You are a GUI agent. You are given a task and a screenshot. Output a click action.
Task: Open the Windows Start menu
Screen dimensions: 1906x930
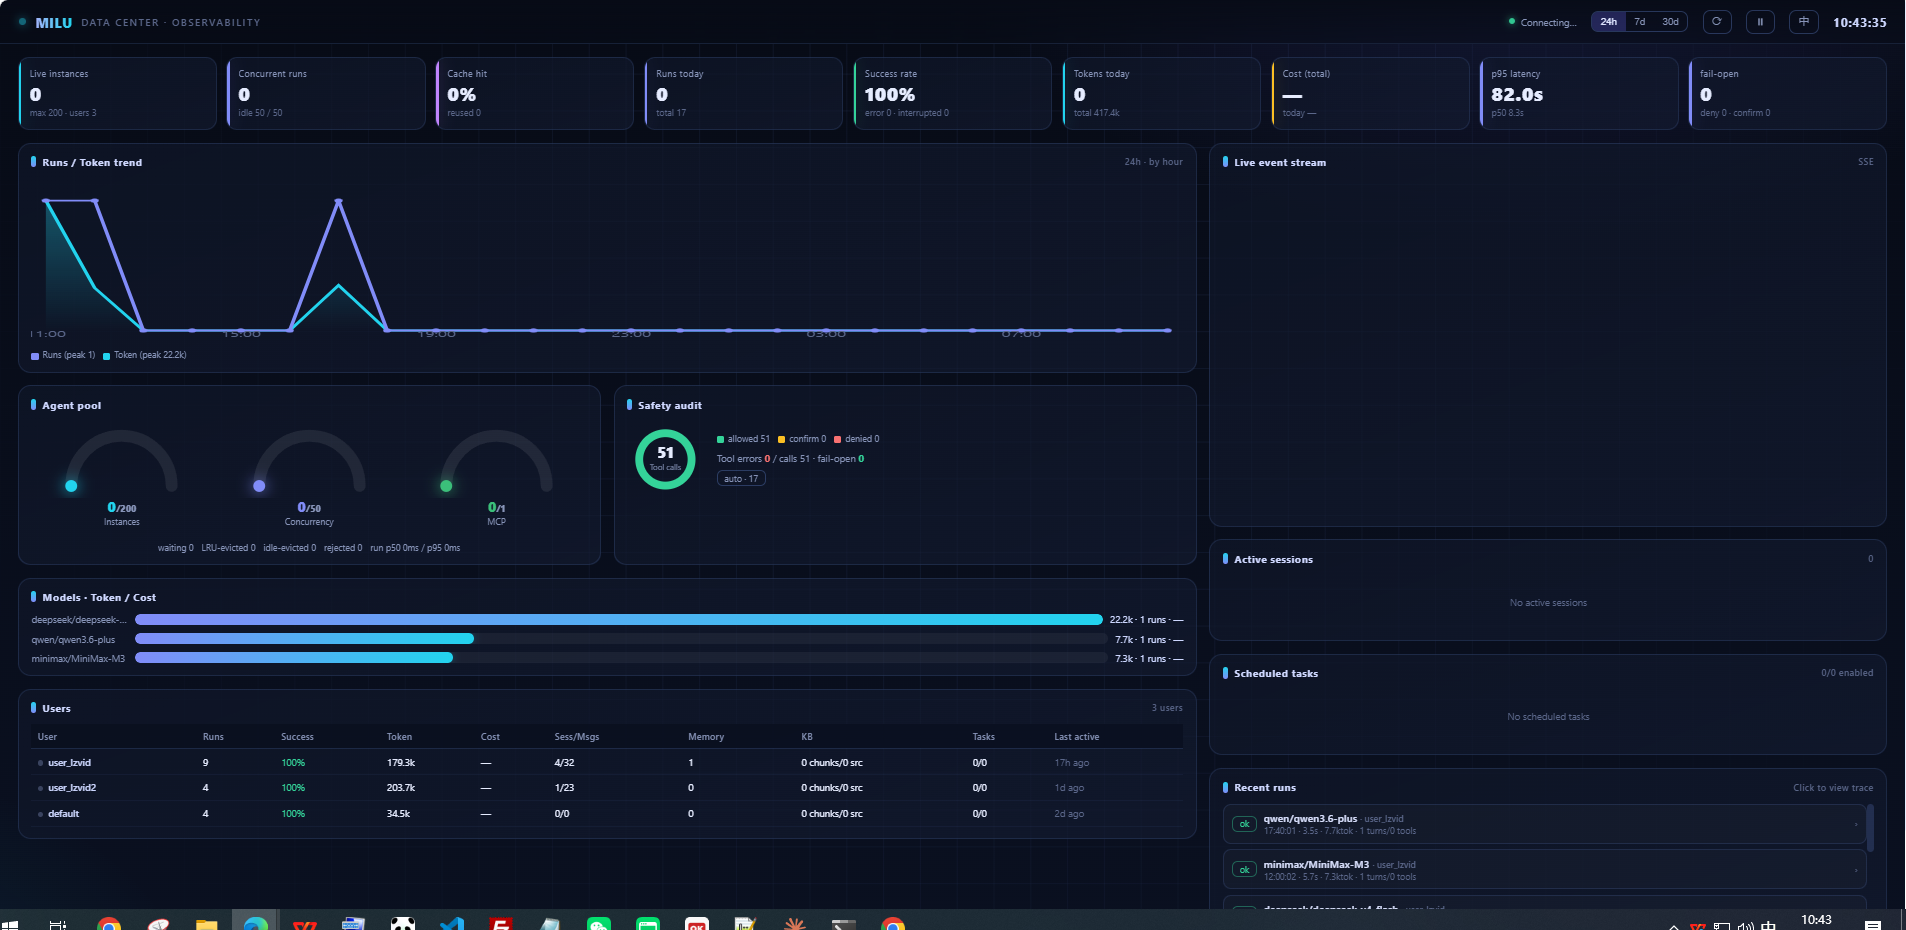(11, 924)
